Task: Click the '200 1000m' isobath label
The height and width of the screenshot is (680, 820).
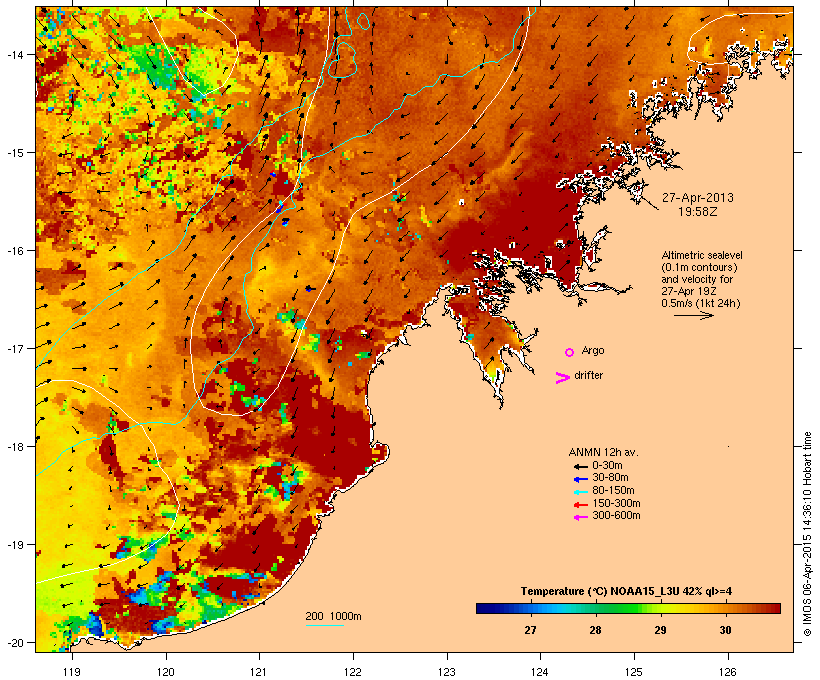Action: [333, 616]
